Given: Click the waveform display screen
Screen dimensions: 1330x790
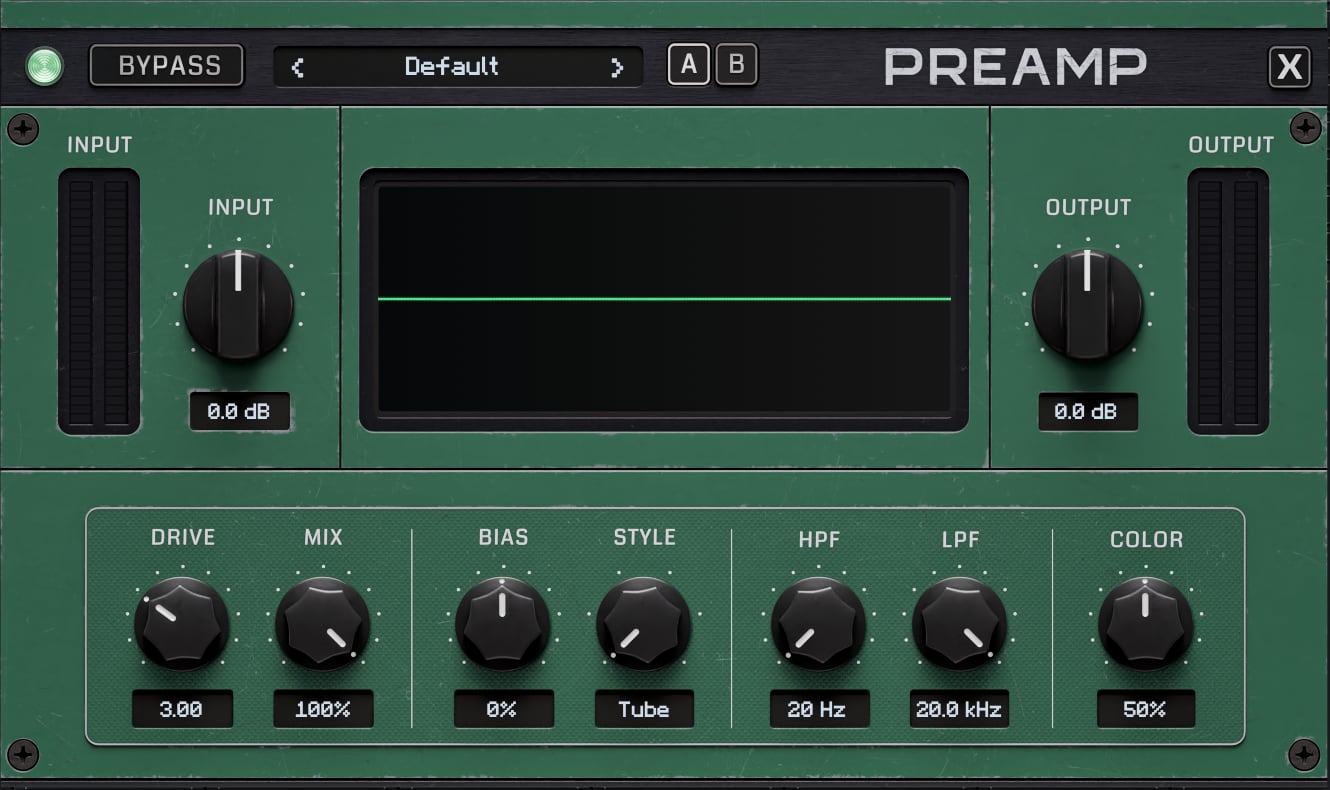Looking at the screenshot, I should [664, 299].
